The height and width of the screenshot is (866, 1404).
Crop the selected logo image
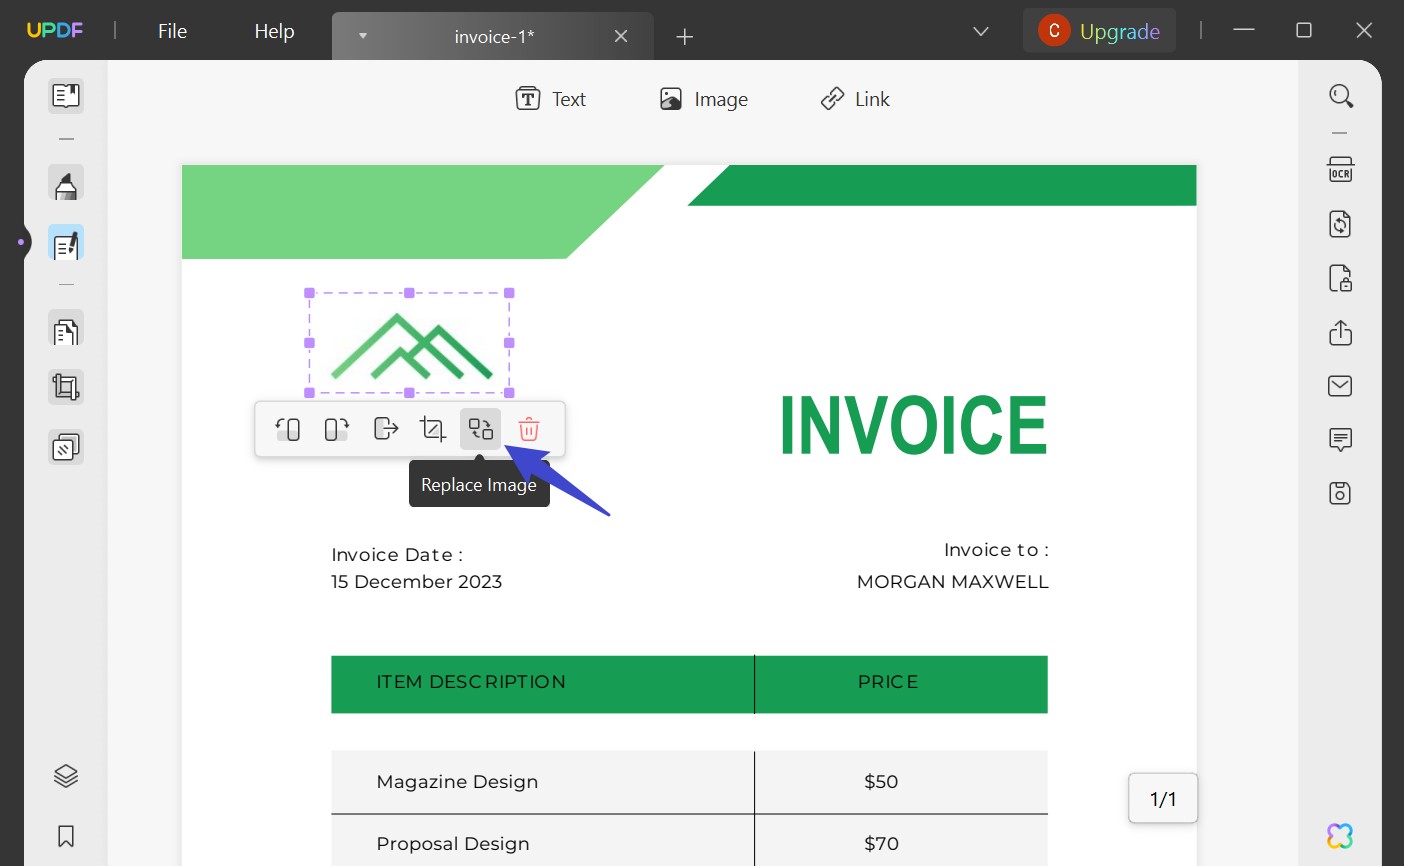tap(432, 428)
